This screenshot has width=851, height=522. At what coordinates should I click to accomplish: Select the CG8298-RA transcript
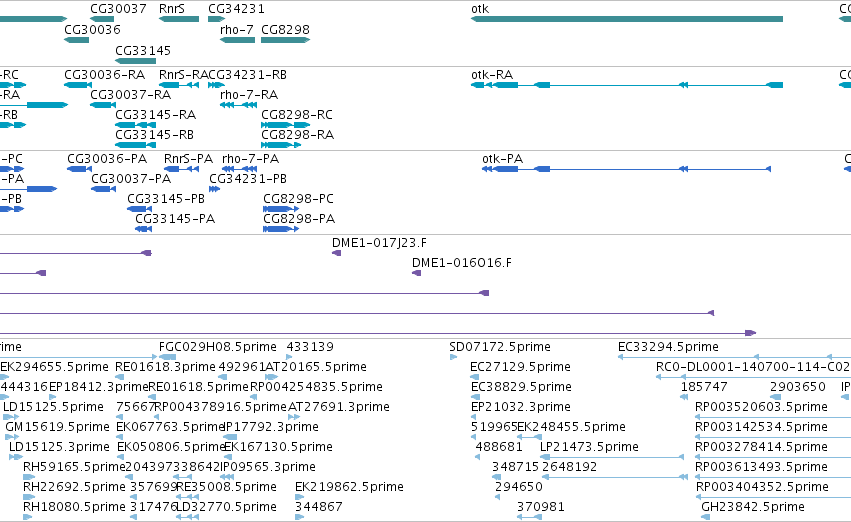pyautogui.click(x=281, y=145)
